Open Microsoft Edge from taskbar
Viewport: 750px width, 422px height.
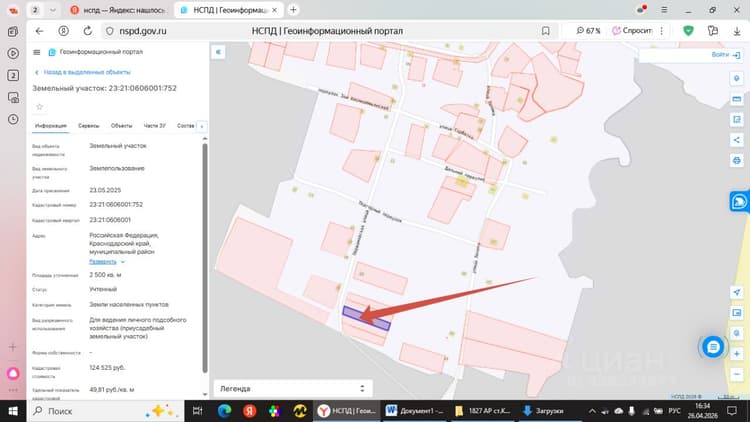(224, 411)
